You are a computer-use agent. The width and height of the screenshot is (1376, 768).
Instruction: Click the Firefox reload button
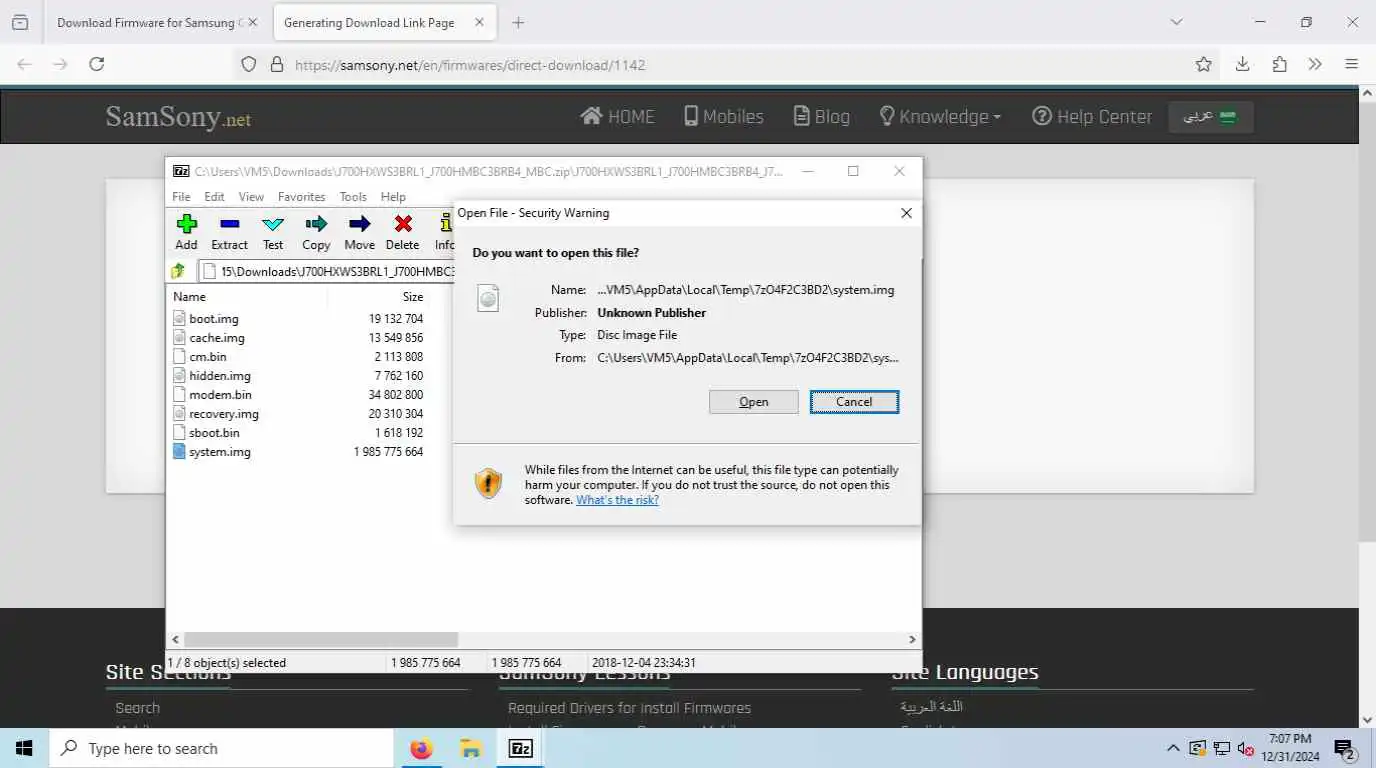pos(97,64)
